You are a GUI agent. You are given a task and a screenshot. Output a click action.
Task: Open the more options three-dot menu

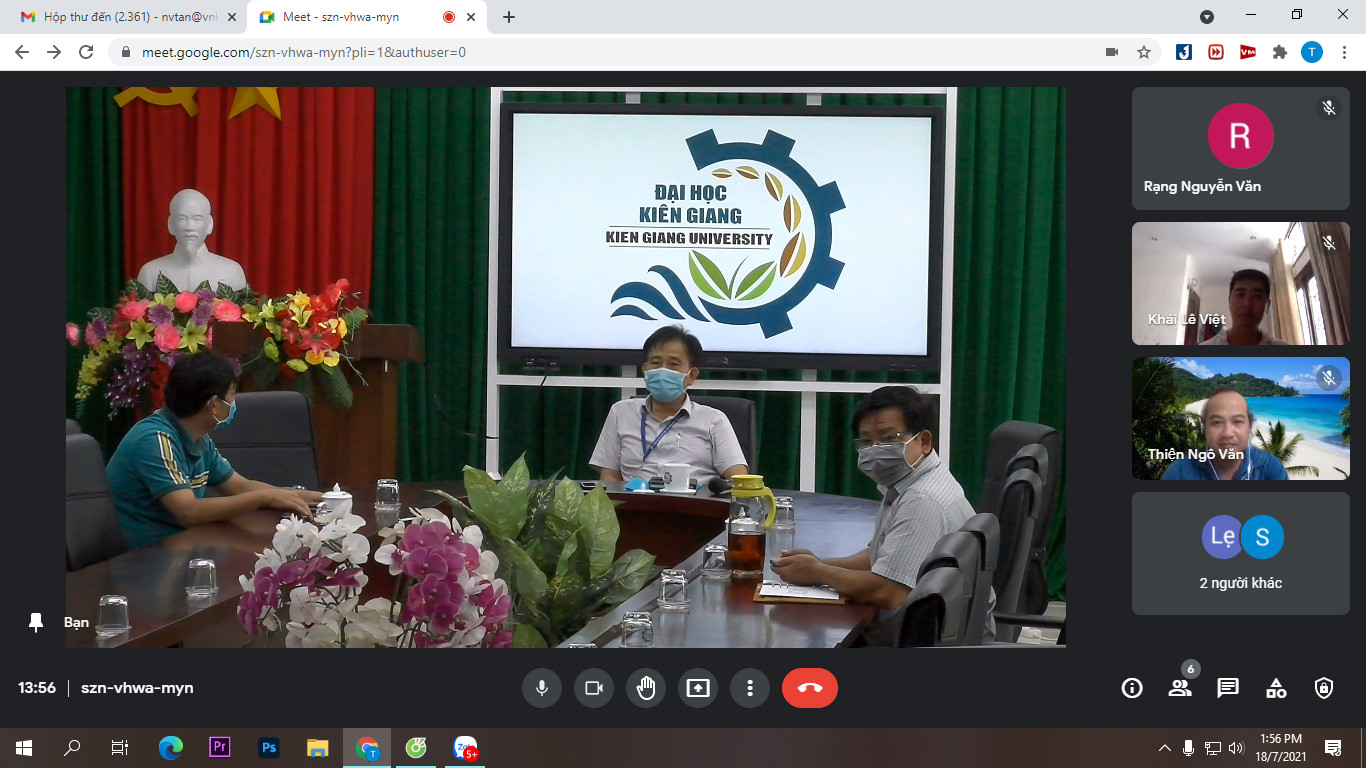[x=750, y=688]
